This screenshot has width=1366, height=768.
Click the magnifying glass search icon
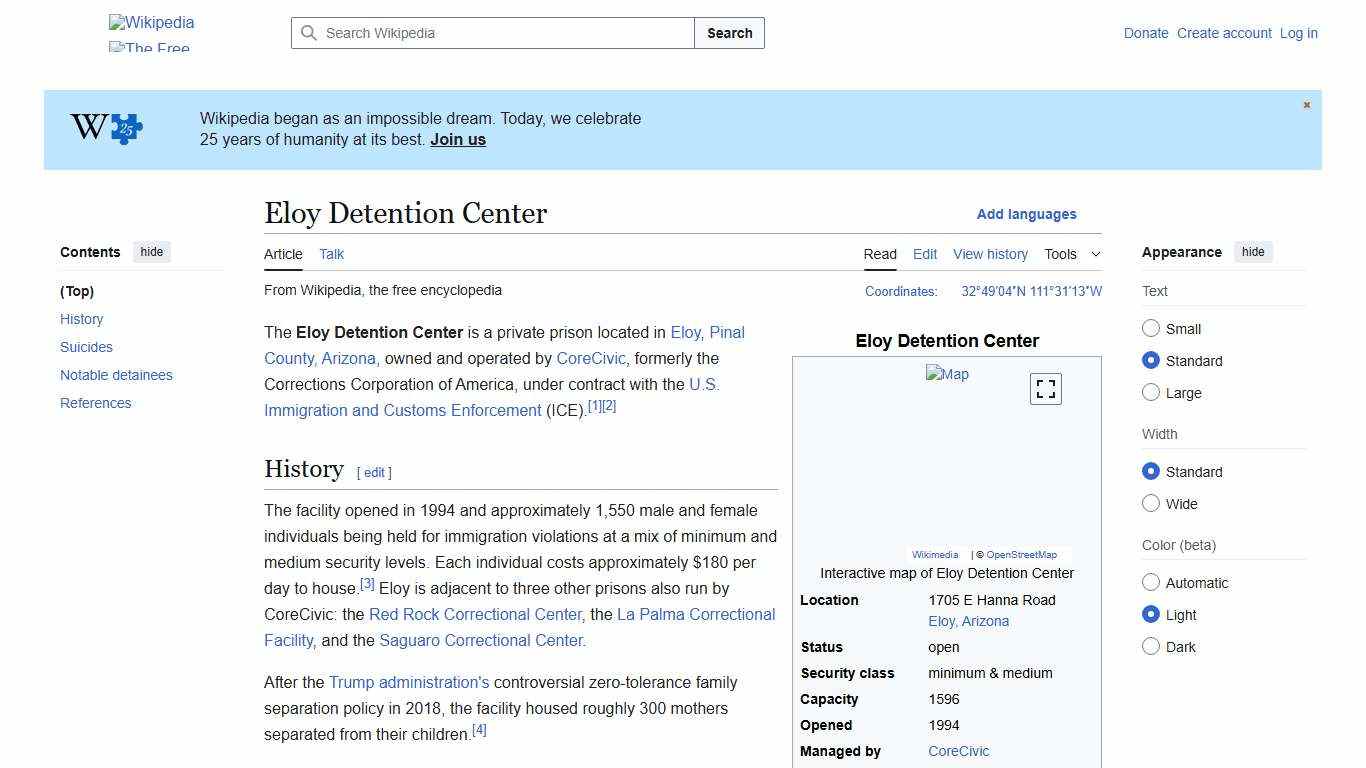point(309,33)
